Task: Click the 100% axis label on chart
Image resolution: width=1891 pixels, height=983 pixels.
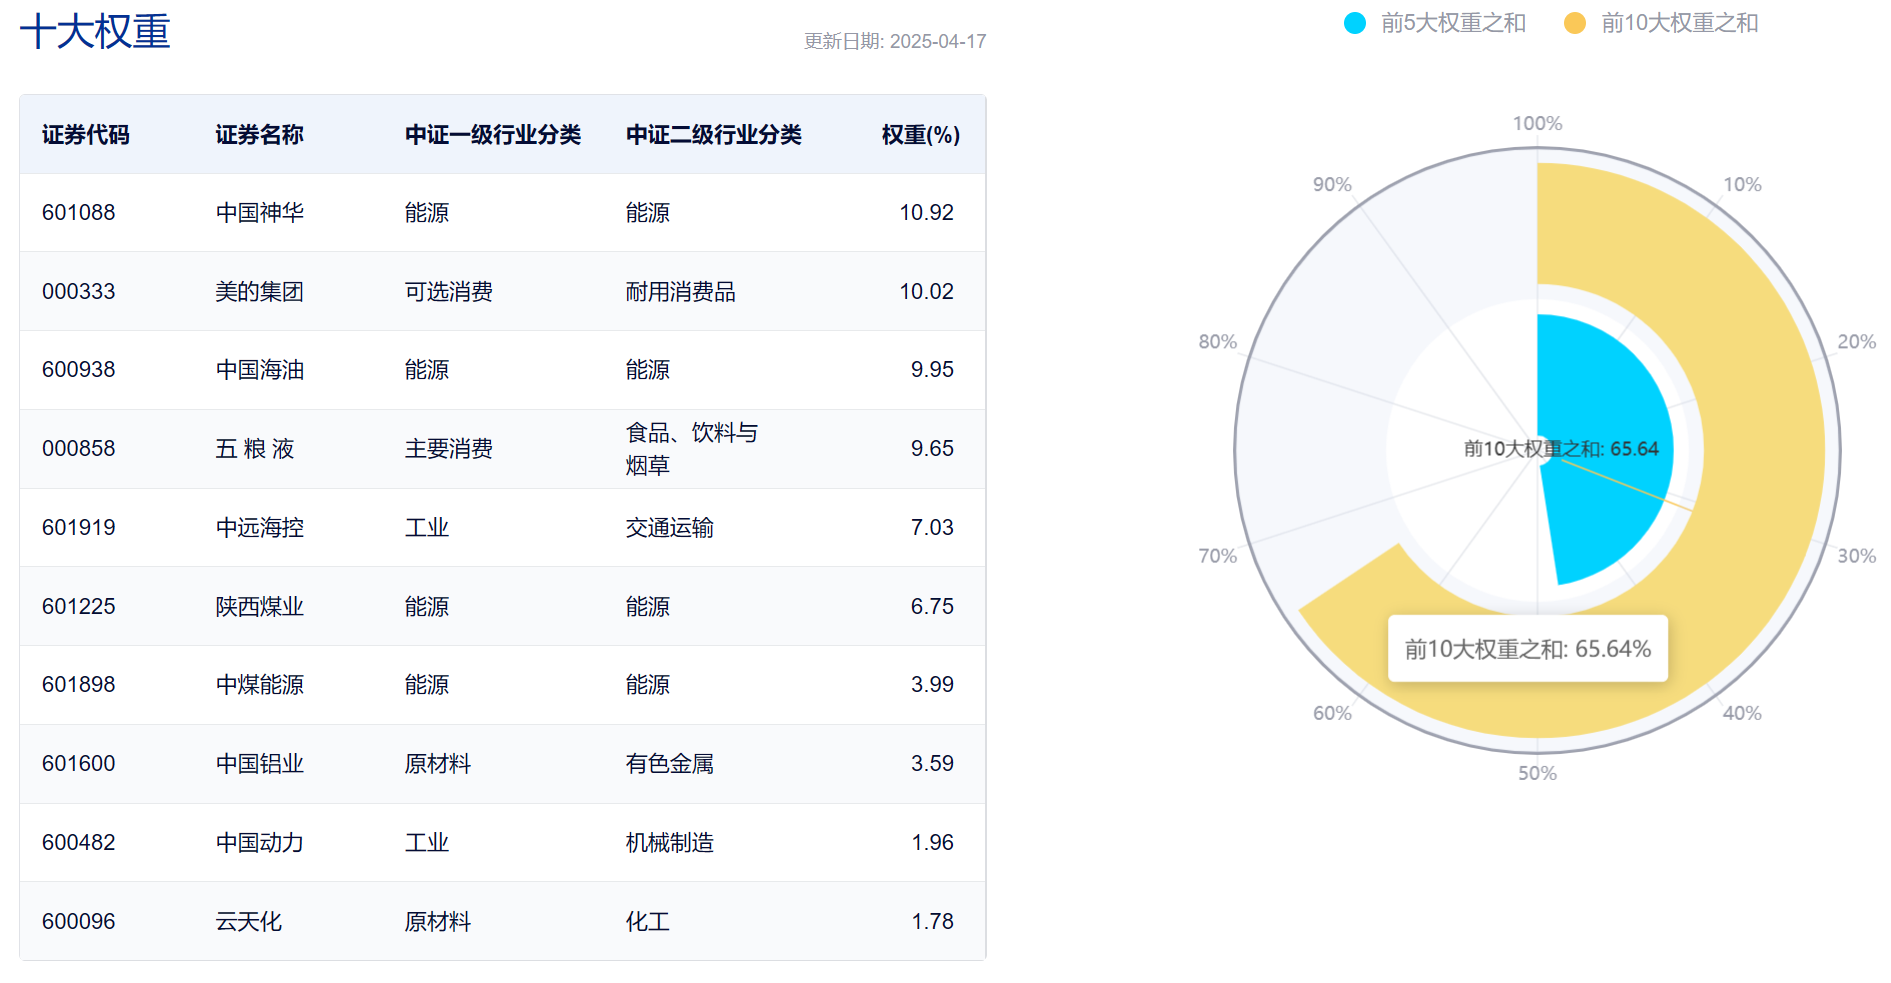Action: tap(1537, 123)
